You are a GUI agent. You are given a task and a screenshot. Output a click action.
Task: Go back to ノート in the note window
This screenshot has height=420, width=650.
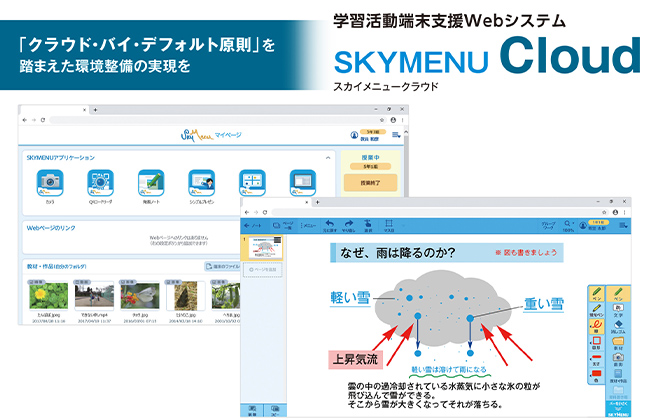click(253, 226)
